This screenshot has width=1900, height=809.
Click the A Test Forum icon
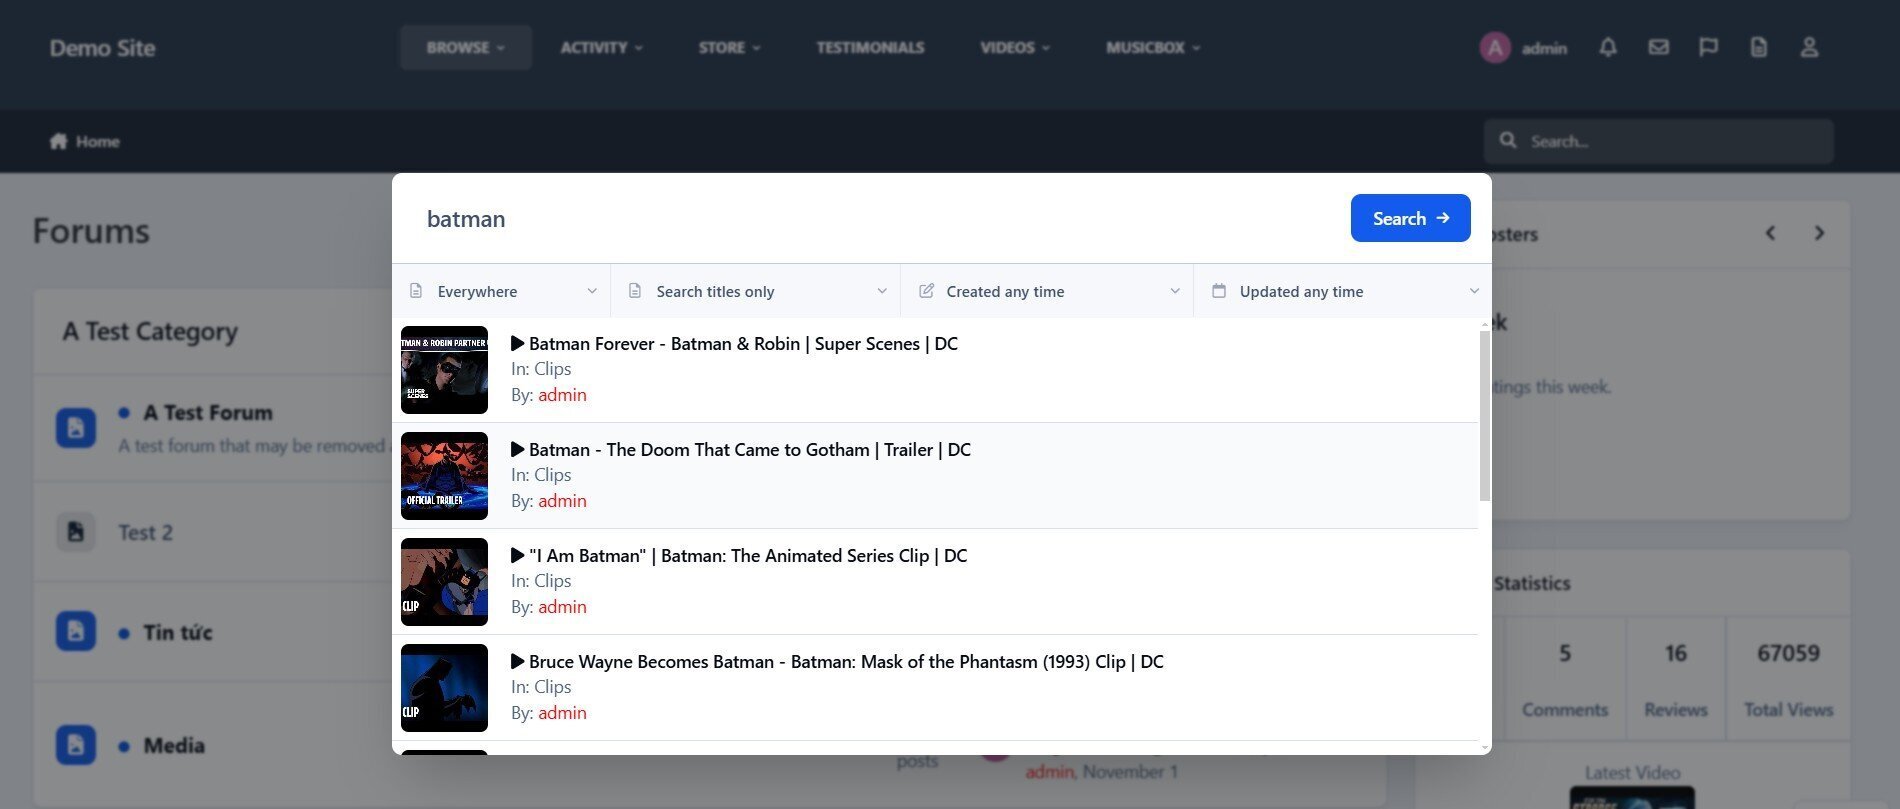pos(76,428)
